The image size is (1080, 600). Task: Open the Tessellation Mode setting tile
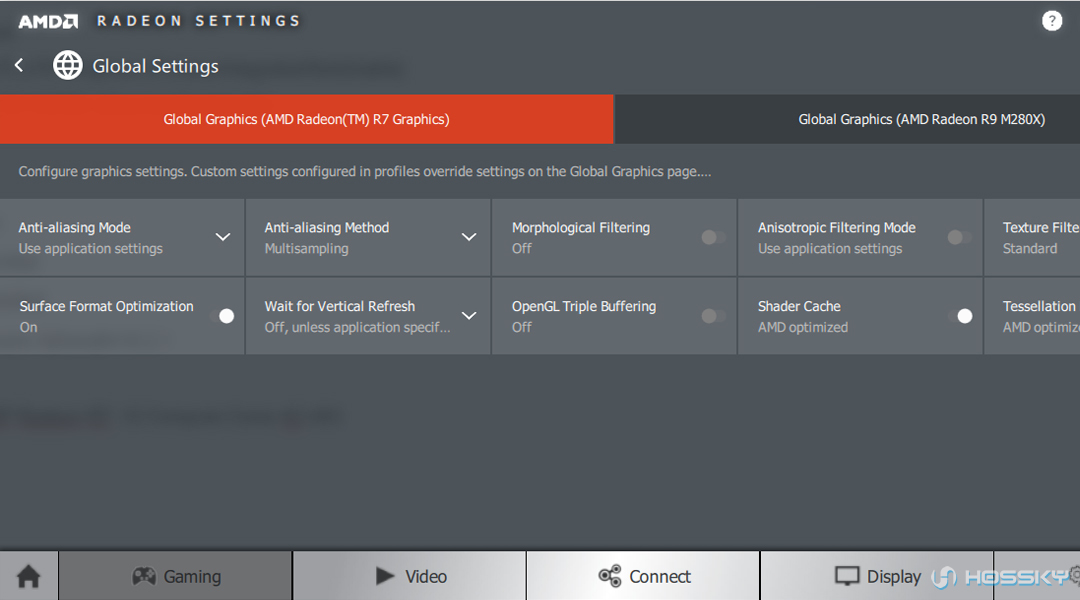[1032, 316]
